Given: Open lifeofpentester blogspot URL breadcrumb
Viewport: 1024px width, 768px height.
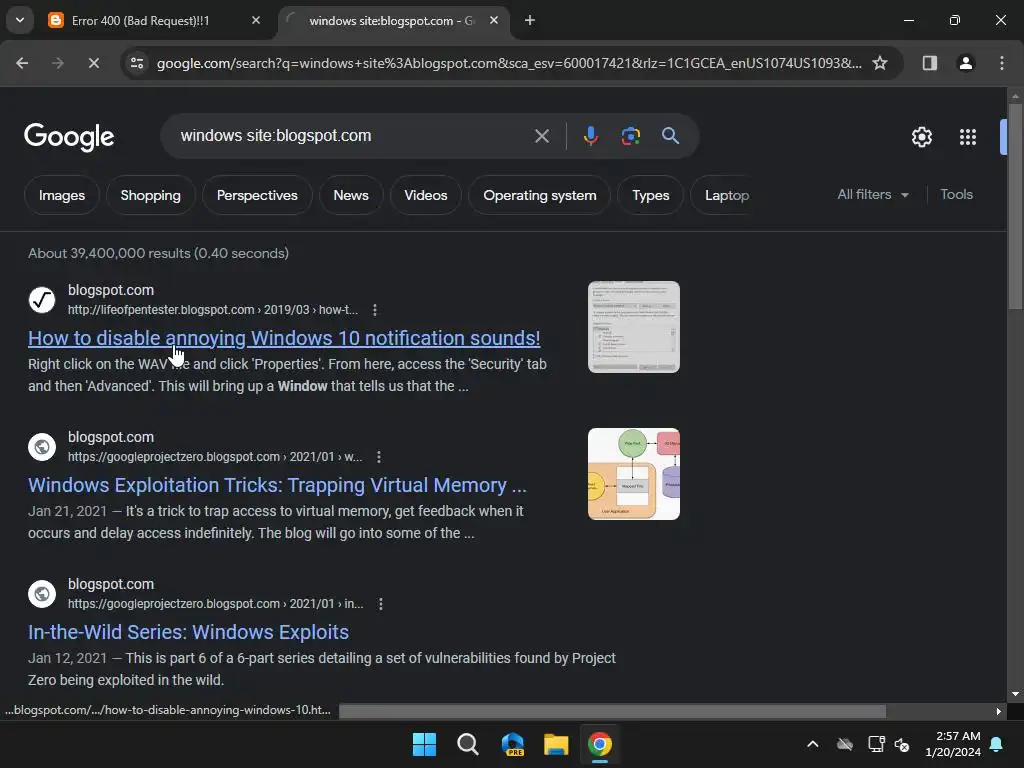Looking at the screenshot, I should [x=213, y=310].
